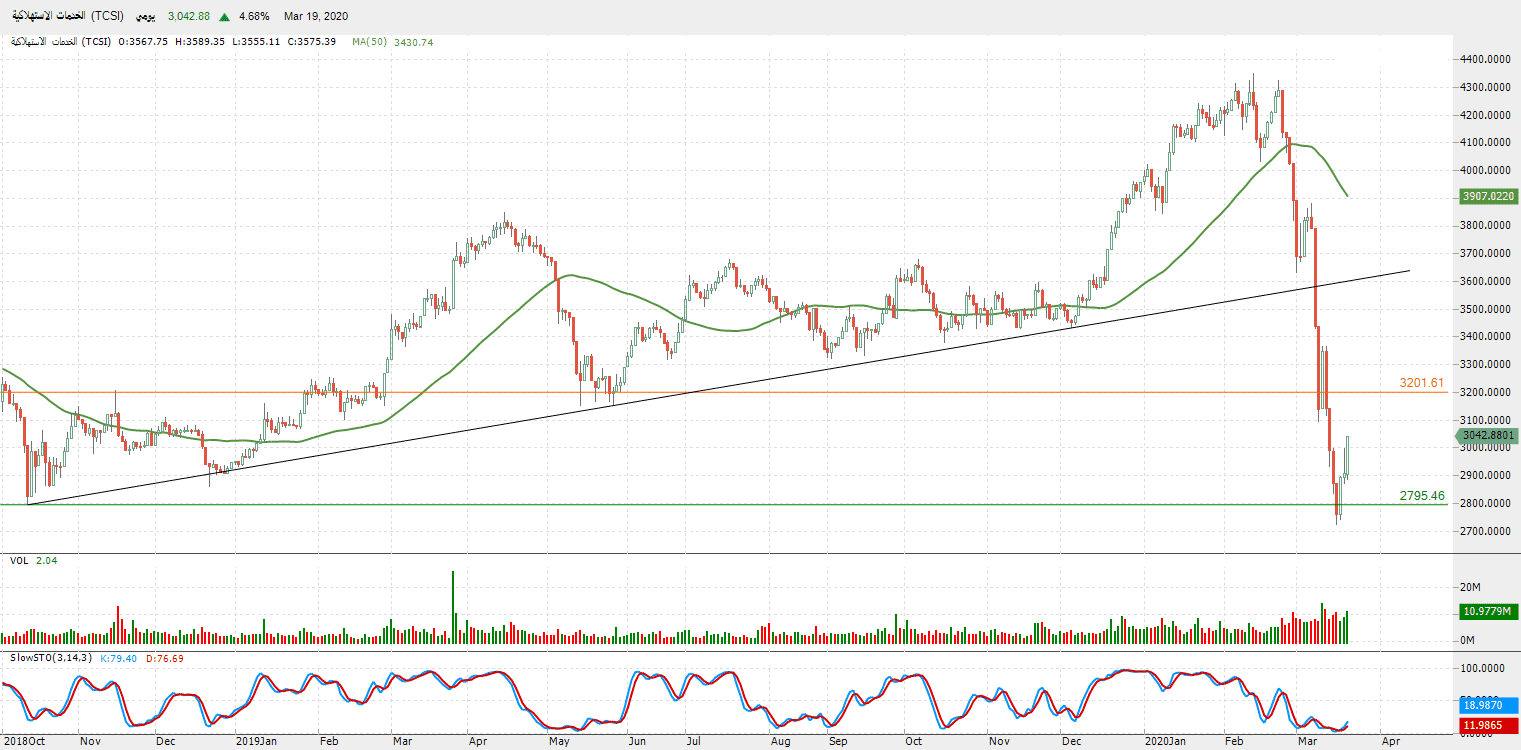The height and width of the screenshot is (750, 1521).
Task: Click the 2020Jan time axis label
Action: tap(1165, 742)
